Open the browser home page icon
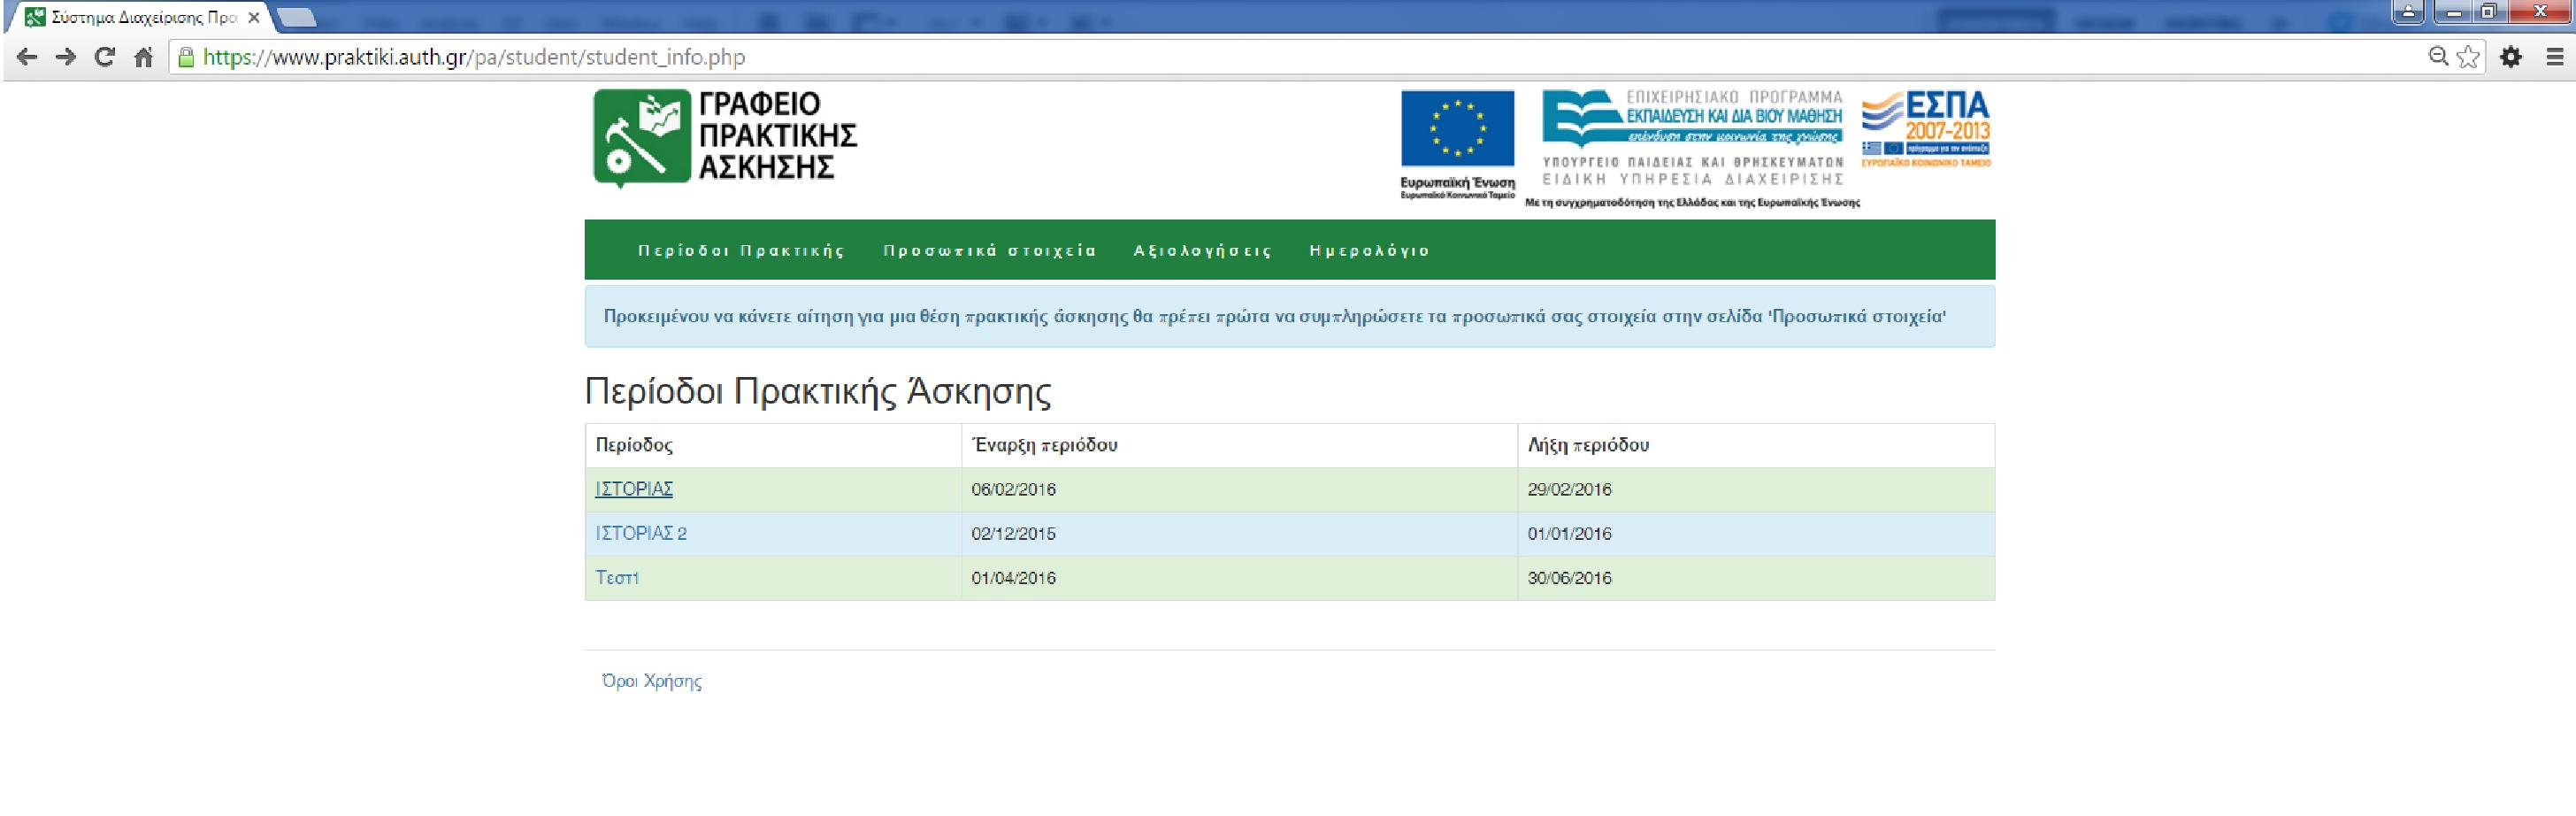The height and width of the screenshot is (816, 2576). pos(144,57)
